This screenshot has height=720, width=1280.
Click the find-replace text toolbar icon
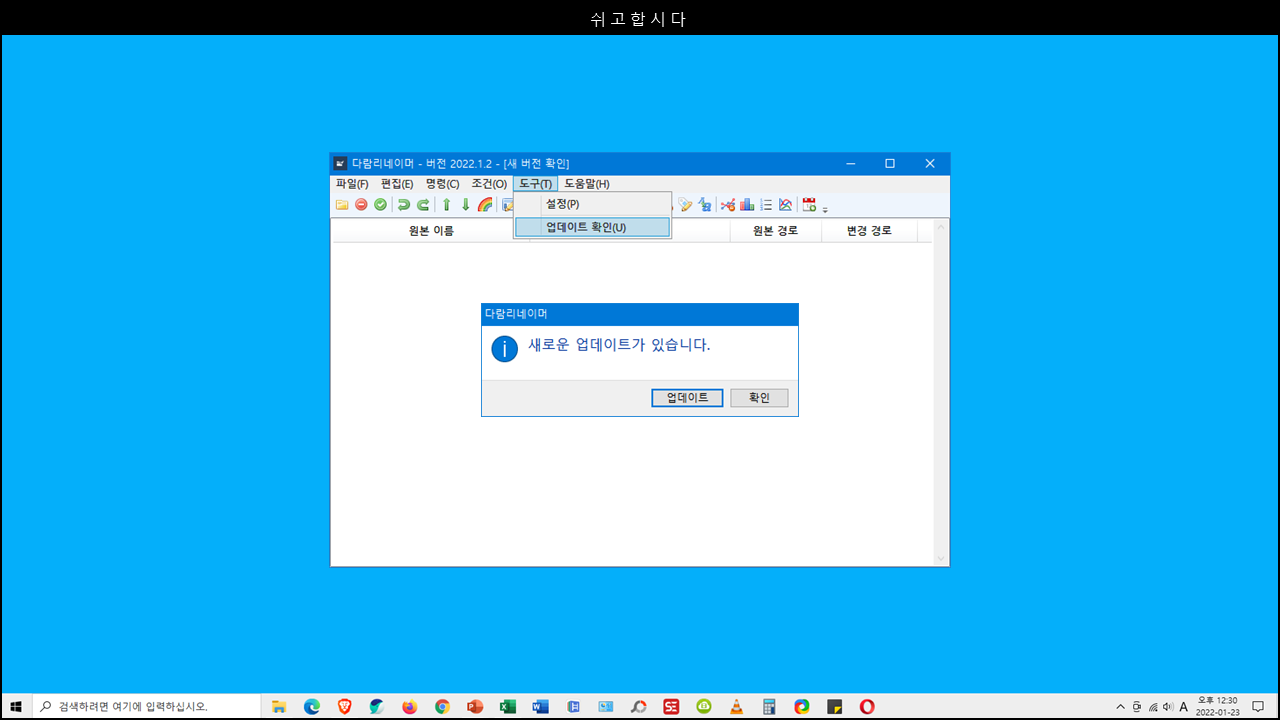[x=704, y=205]
